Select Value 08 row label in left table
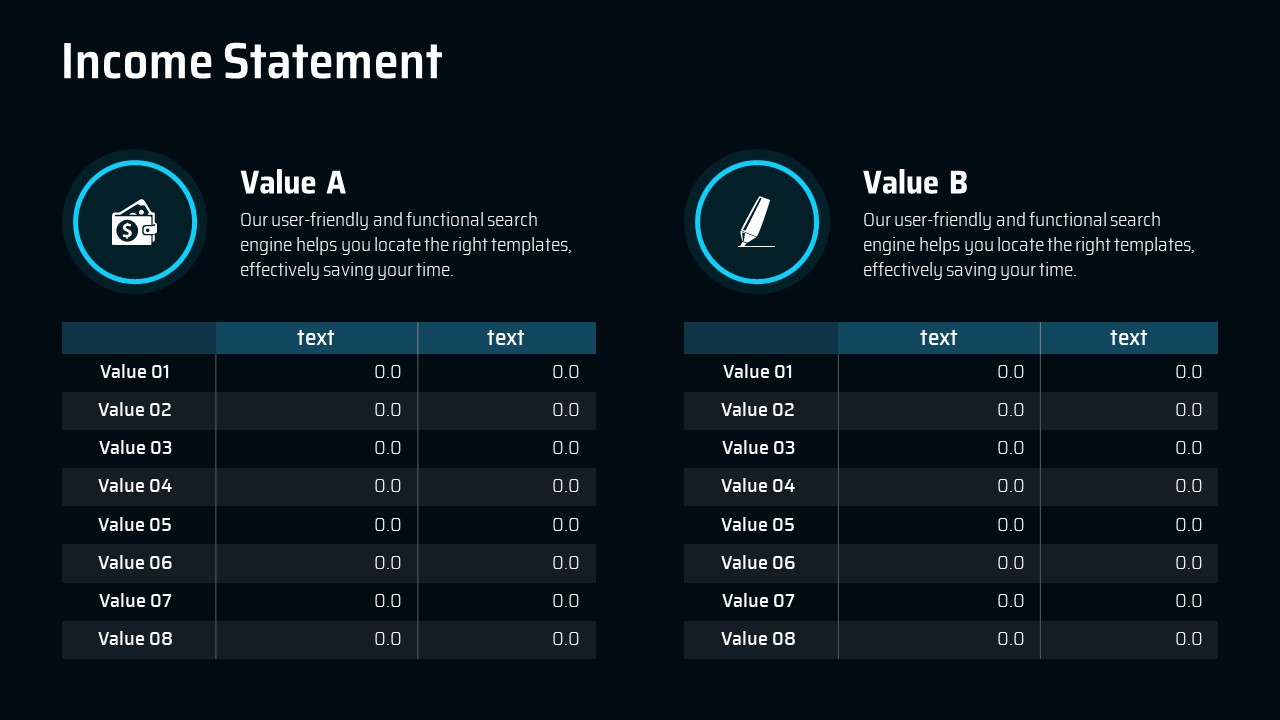Image resolution: width=1280 pixels, height=720 pixels. [135, 639]
